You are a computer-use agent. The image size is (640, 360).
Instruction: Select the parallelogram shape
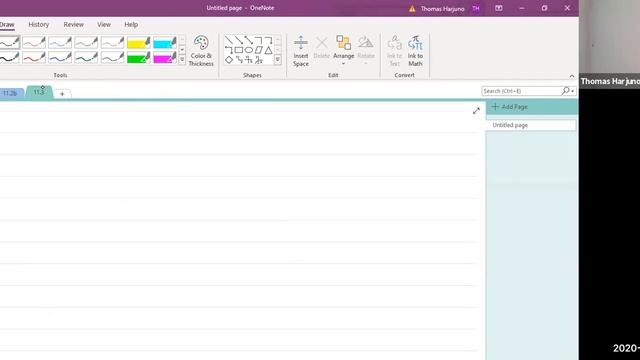pyautogui.click(x=258, y=50)
